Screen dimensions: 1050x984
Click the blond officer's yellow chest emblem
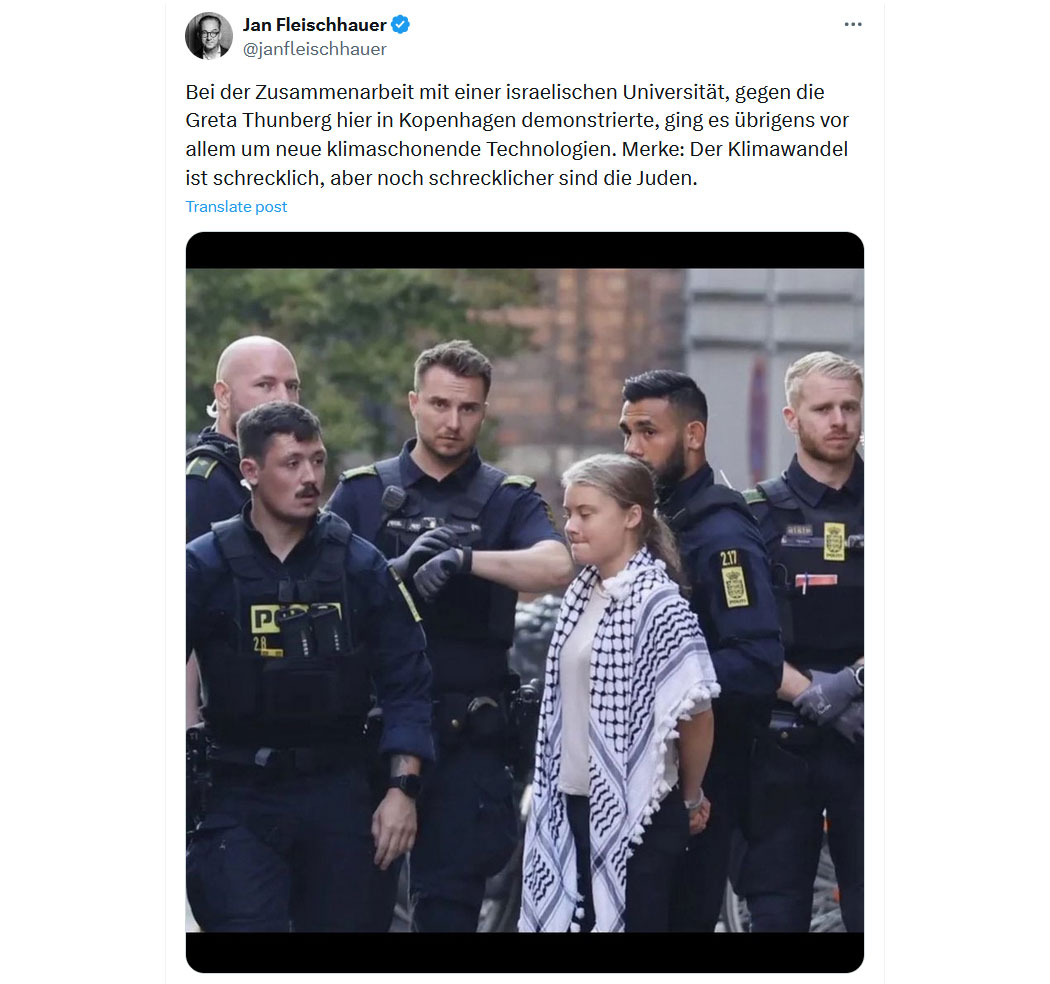(834, 541)
